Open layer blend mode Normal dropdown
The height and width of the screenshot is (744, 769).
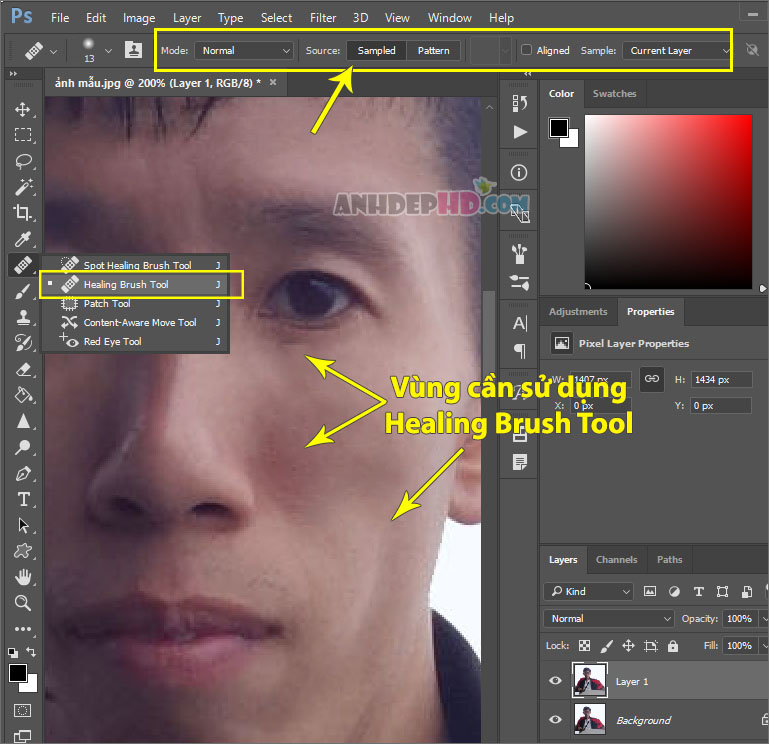click(609, 618)
